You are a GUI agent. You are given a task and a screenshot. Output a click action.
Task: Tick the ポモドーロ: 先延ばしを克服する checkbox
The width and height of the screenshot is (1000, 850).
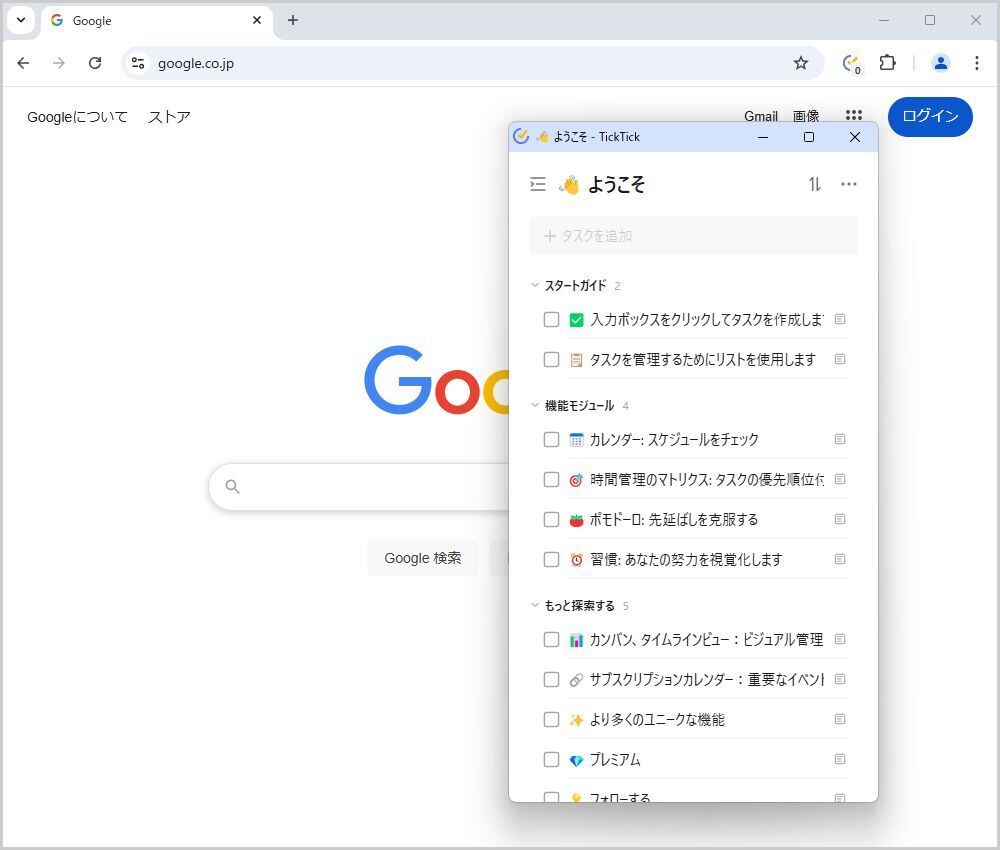[x=552, y=520]
